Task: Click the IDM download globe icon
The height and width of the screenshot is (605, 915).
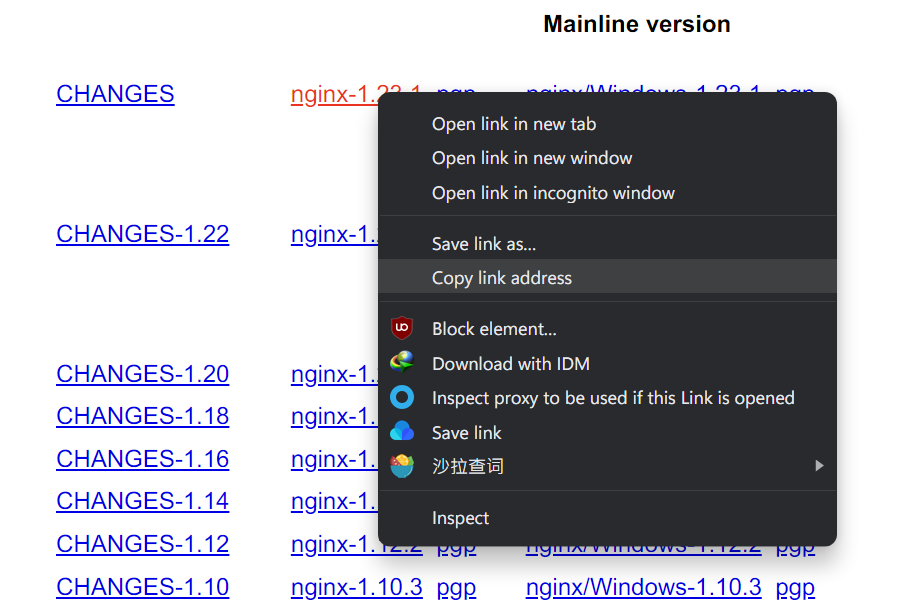Action: coord(402,363)
